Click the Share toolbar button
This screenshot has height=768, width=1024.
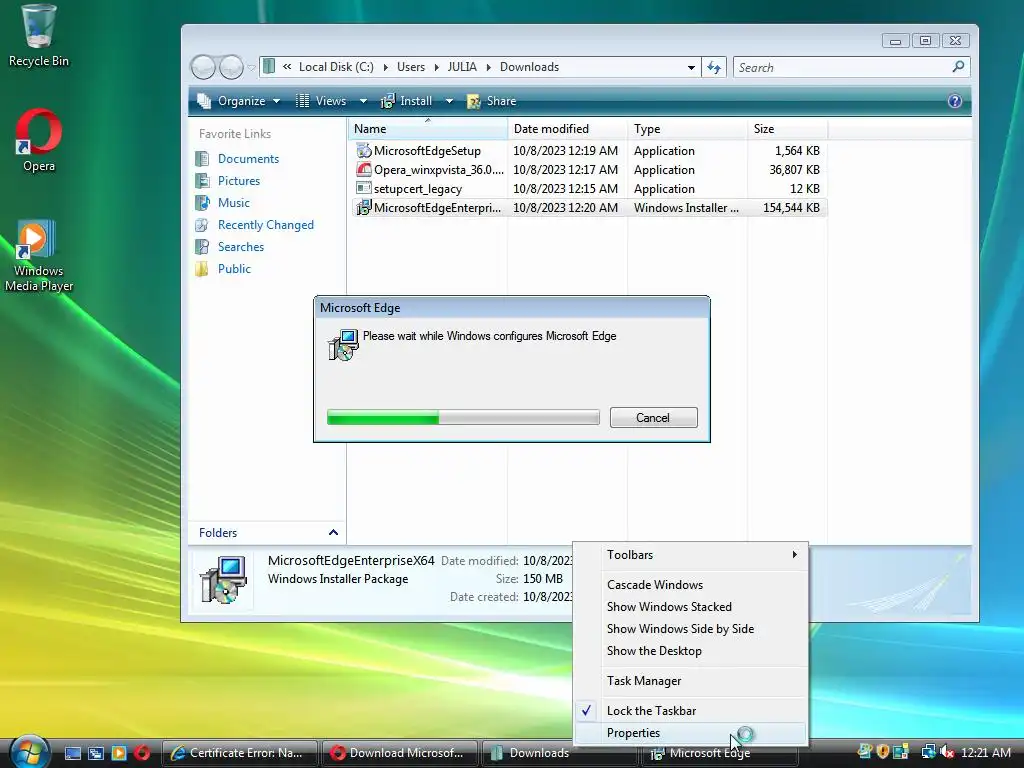[x=492, y=101]
